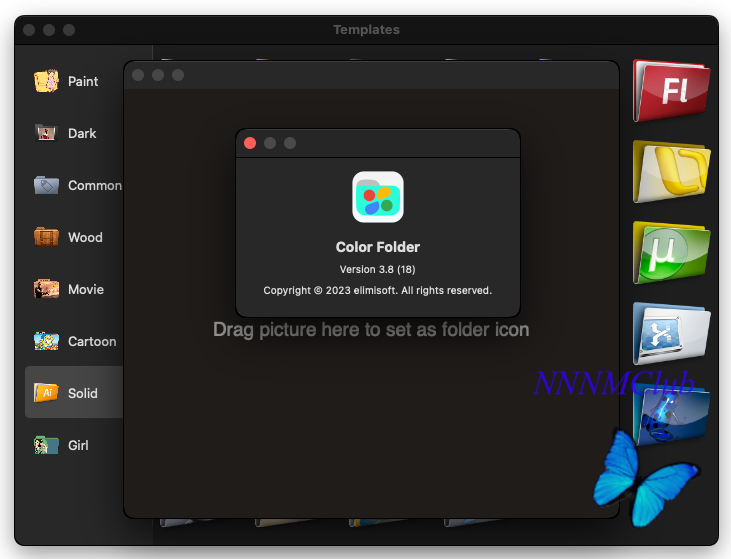
Task: Click the Movie category folder icon
Action: tap(46, 289)
